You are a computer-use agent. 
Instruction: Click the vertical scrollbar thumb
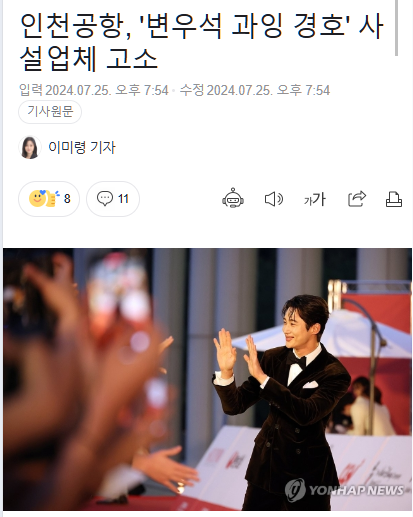coord(396,28)
